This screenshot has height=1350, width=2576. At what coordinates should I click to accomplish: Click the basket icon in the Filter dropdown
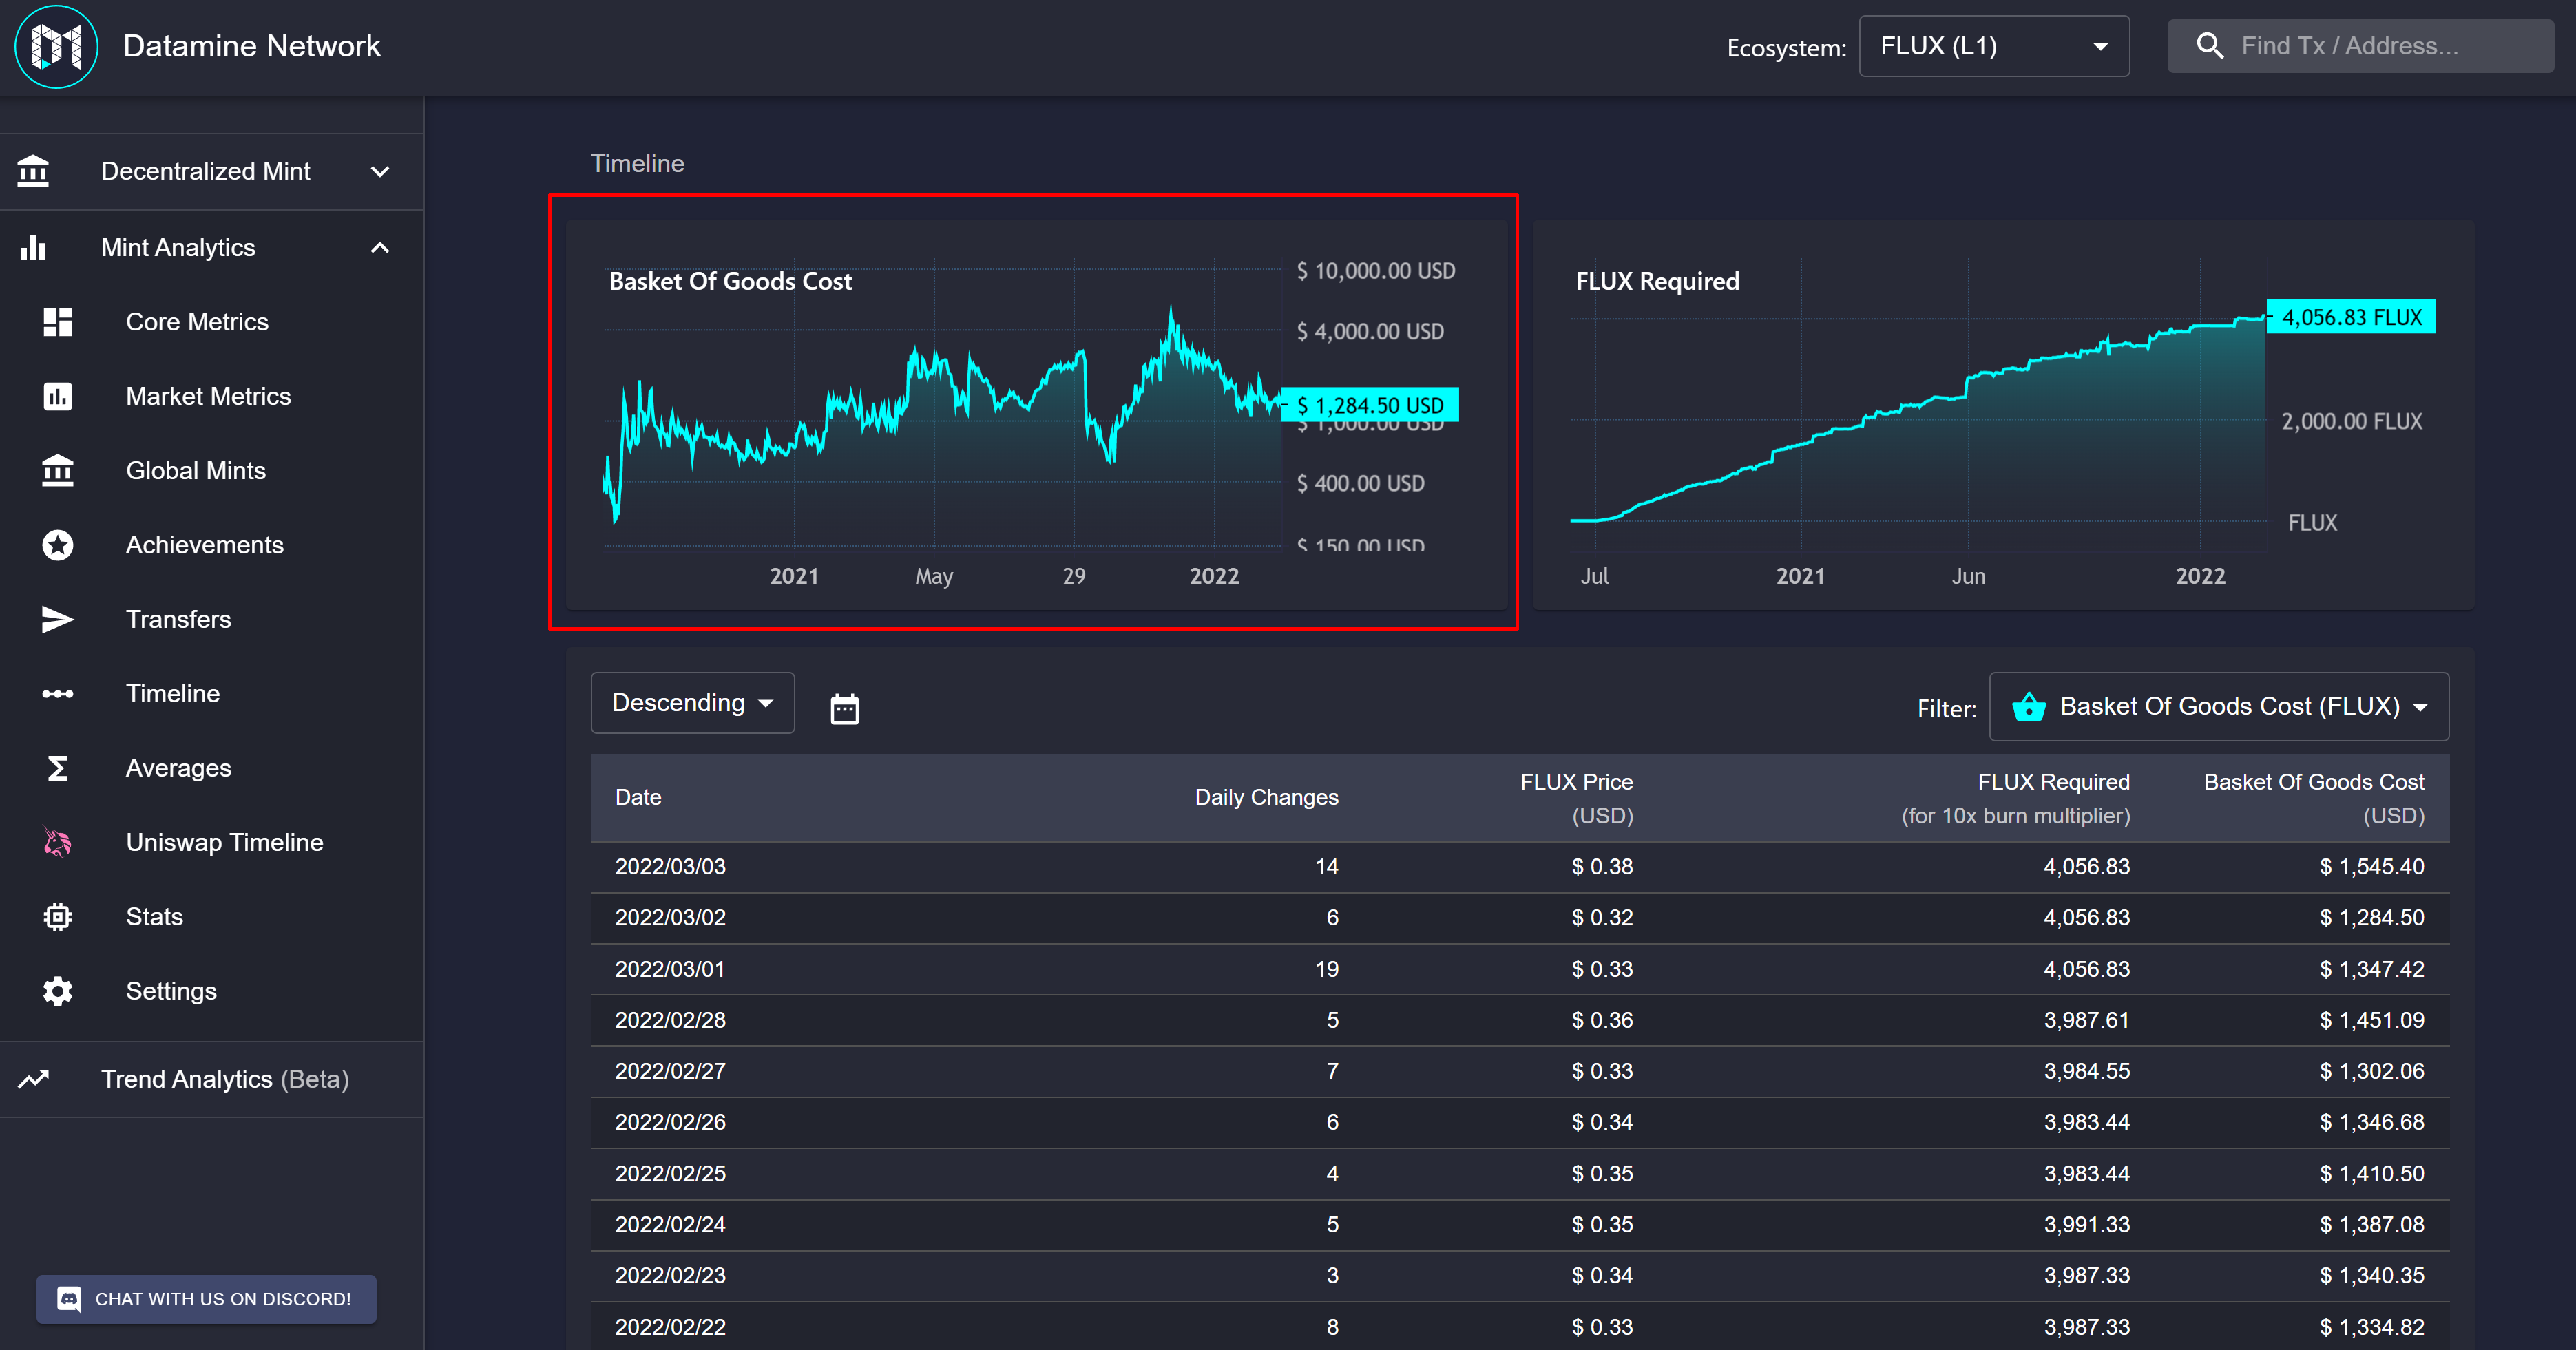coord(2029,706)
